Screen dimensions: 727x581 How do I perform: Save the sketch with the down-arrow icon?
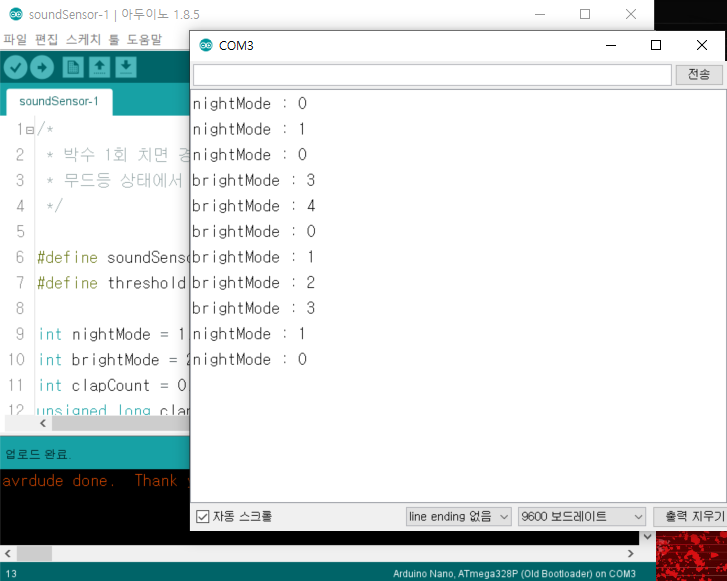(126, 68)
